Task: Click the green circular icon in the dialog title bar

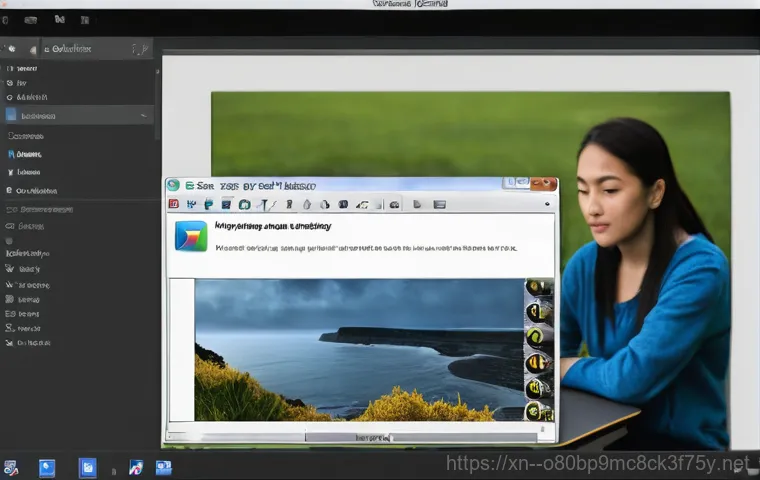Action: click(x=173, y=185)
